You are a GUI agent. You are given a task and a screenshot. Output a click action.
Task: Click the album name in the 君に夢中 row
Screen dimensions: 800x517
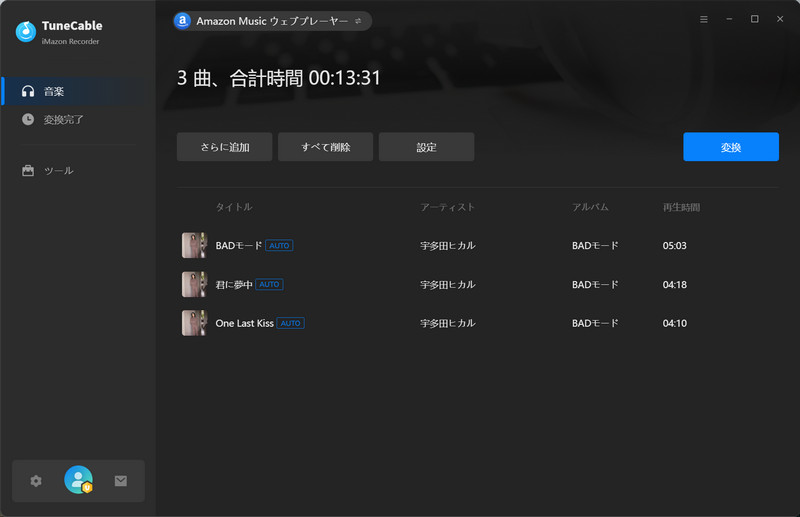(595, 284)
